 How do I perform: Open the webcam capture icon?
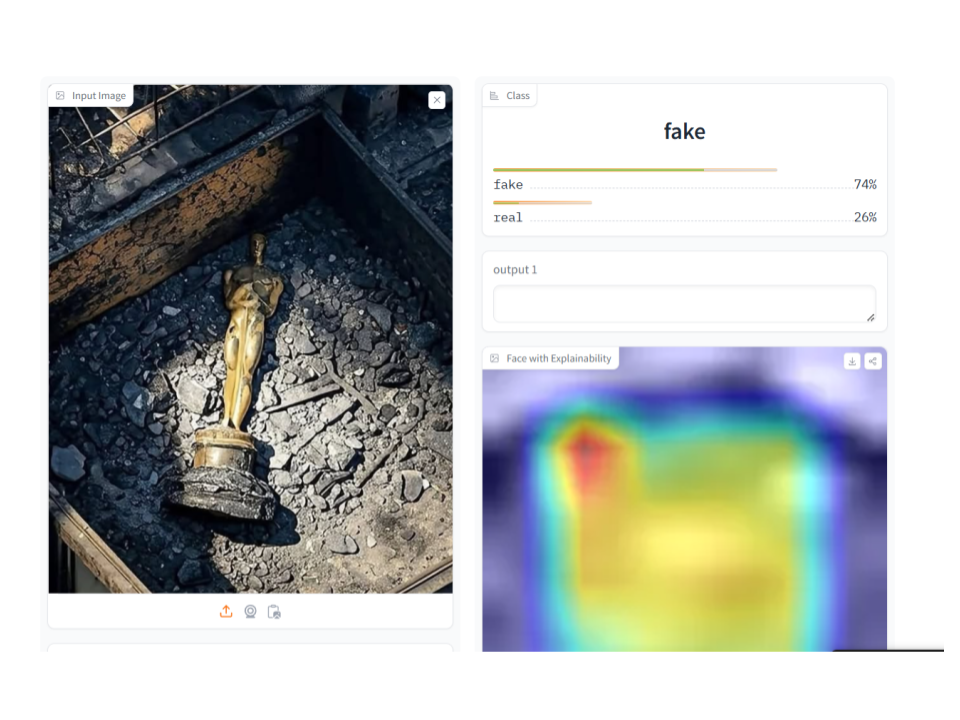(250, 611)
